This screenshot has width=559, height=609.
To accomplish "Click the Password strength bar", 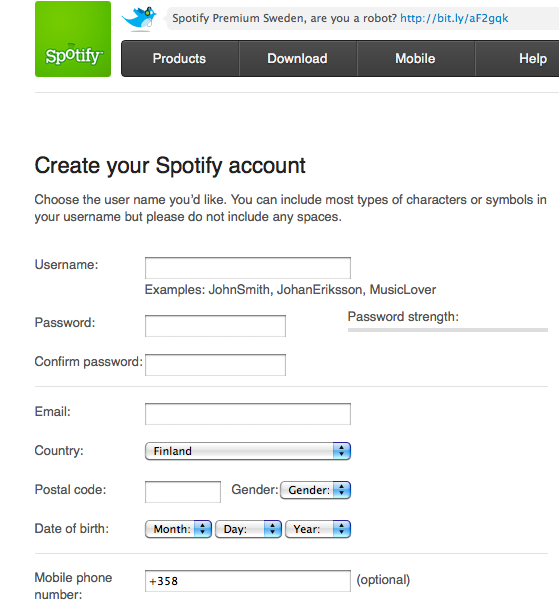I will click(x=448, y=330).
